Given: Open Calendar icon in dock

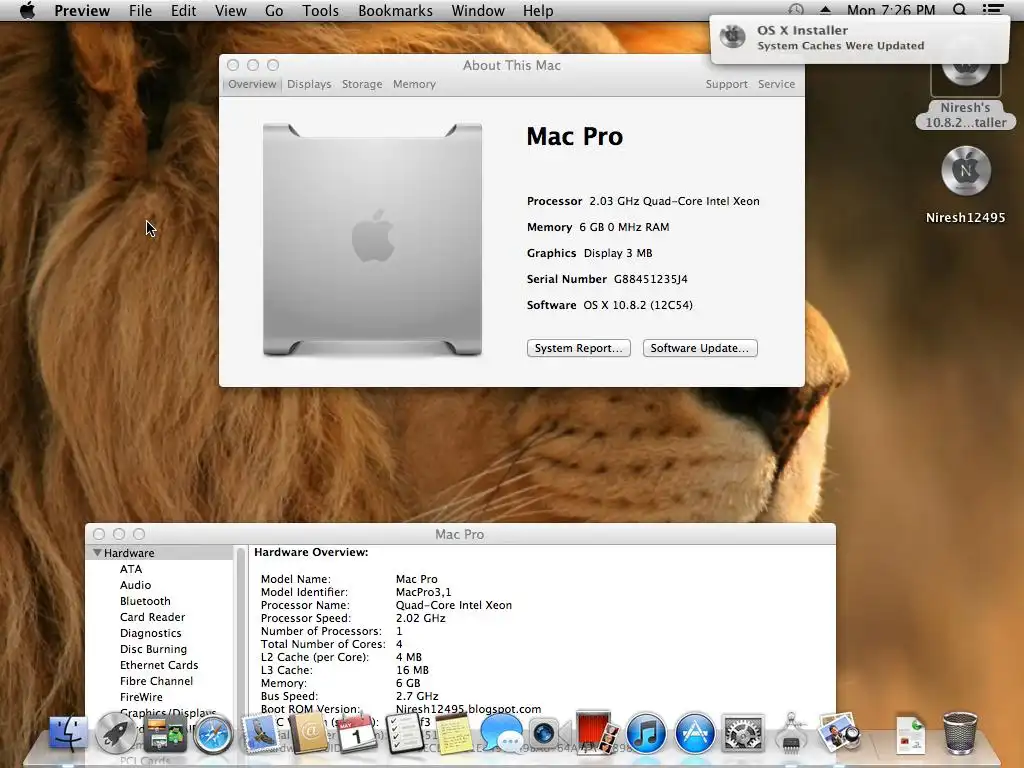Looking at the screenshot, I should click(356, 733).
